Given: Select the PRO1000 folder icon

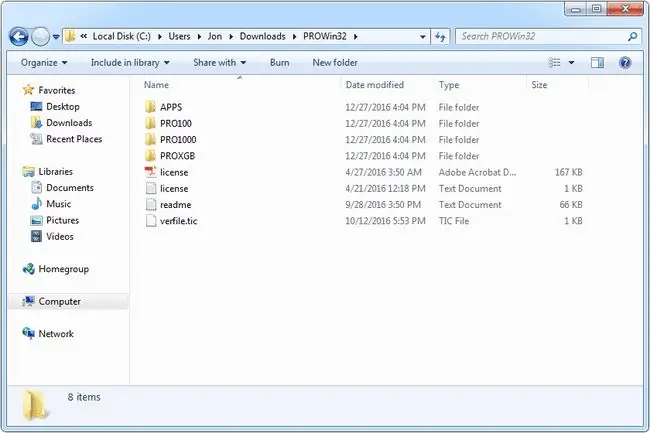Looking at the screenshot, I should (150, 139).
